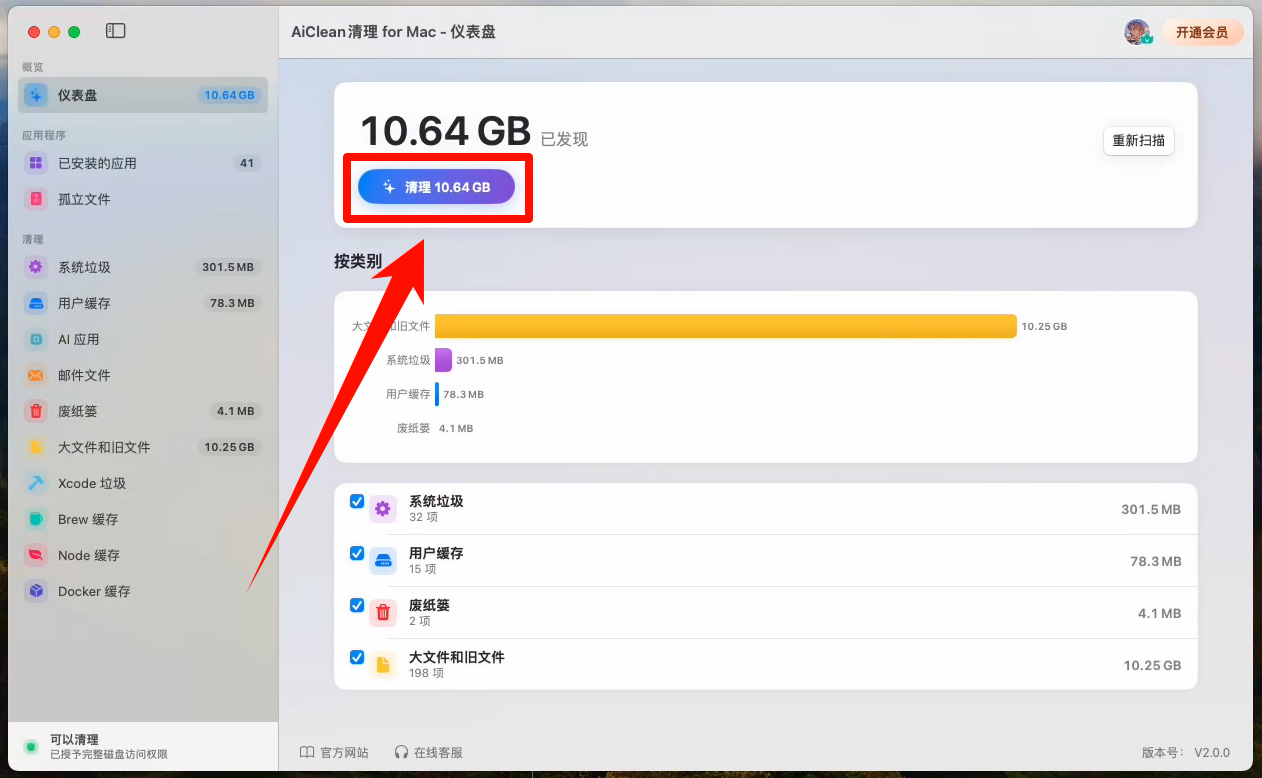Click the 301.5 MB badge in sidebar
1262x778 pixels.
click(x=228, y=267)
